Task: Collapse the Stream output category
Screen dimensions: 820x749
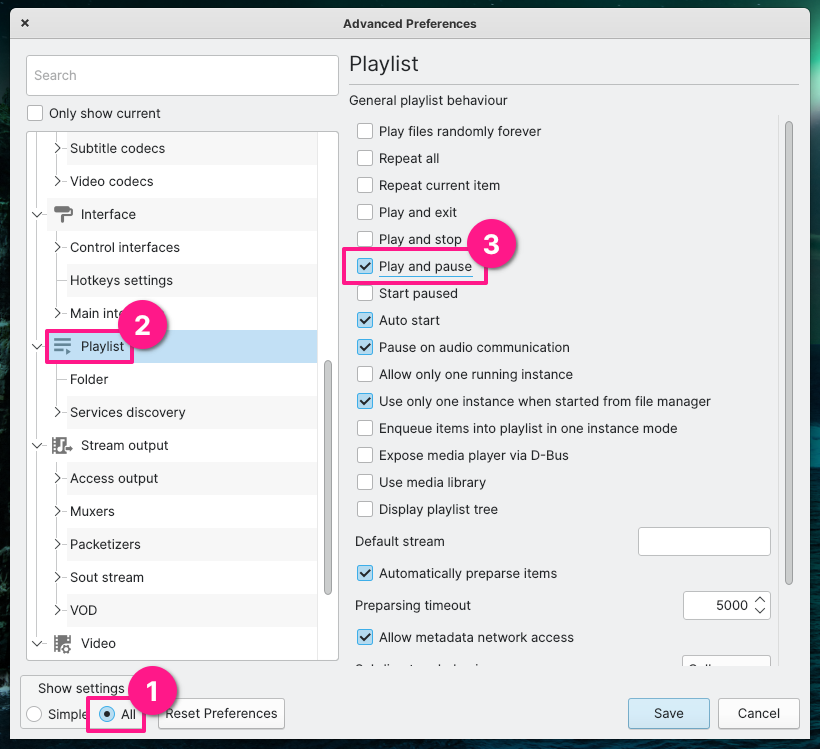Action: [37, 446]
